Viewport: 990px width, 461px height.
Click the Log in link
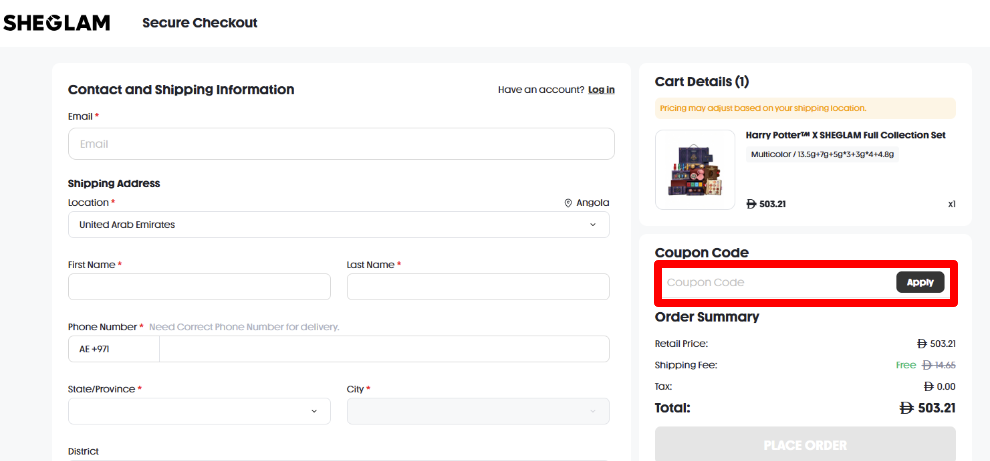601,90
